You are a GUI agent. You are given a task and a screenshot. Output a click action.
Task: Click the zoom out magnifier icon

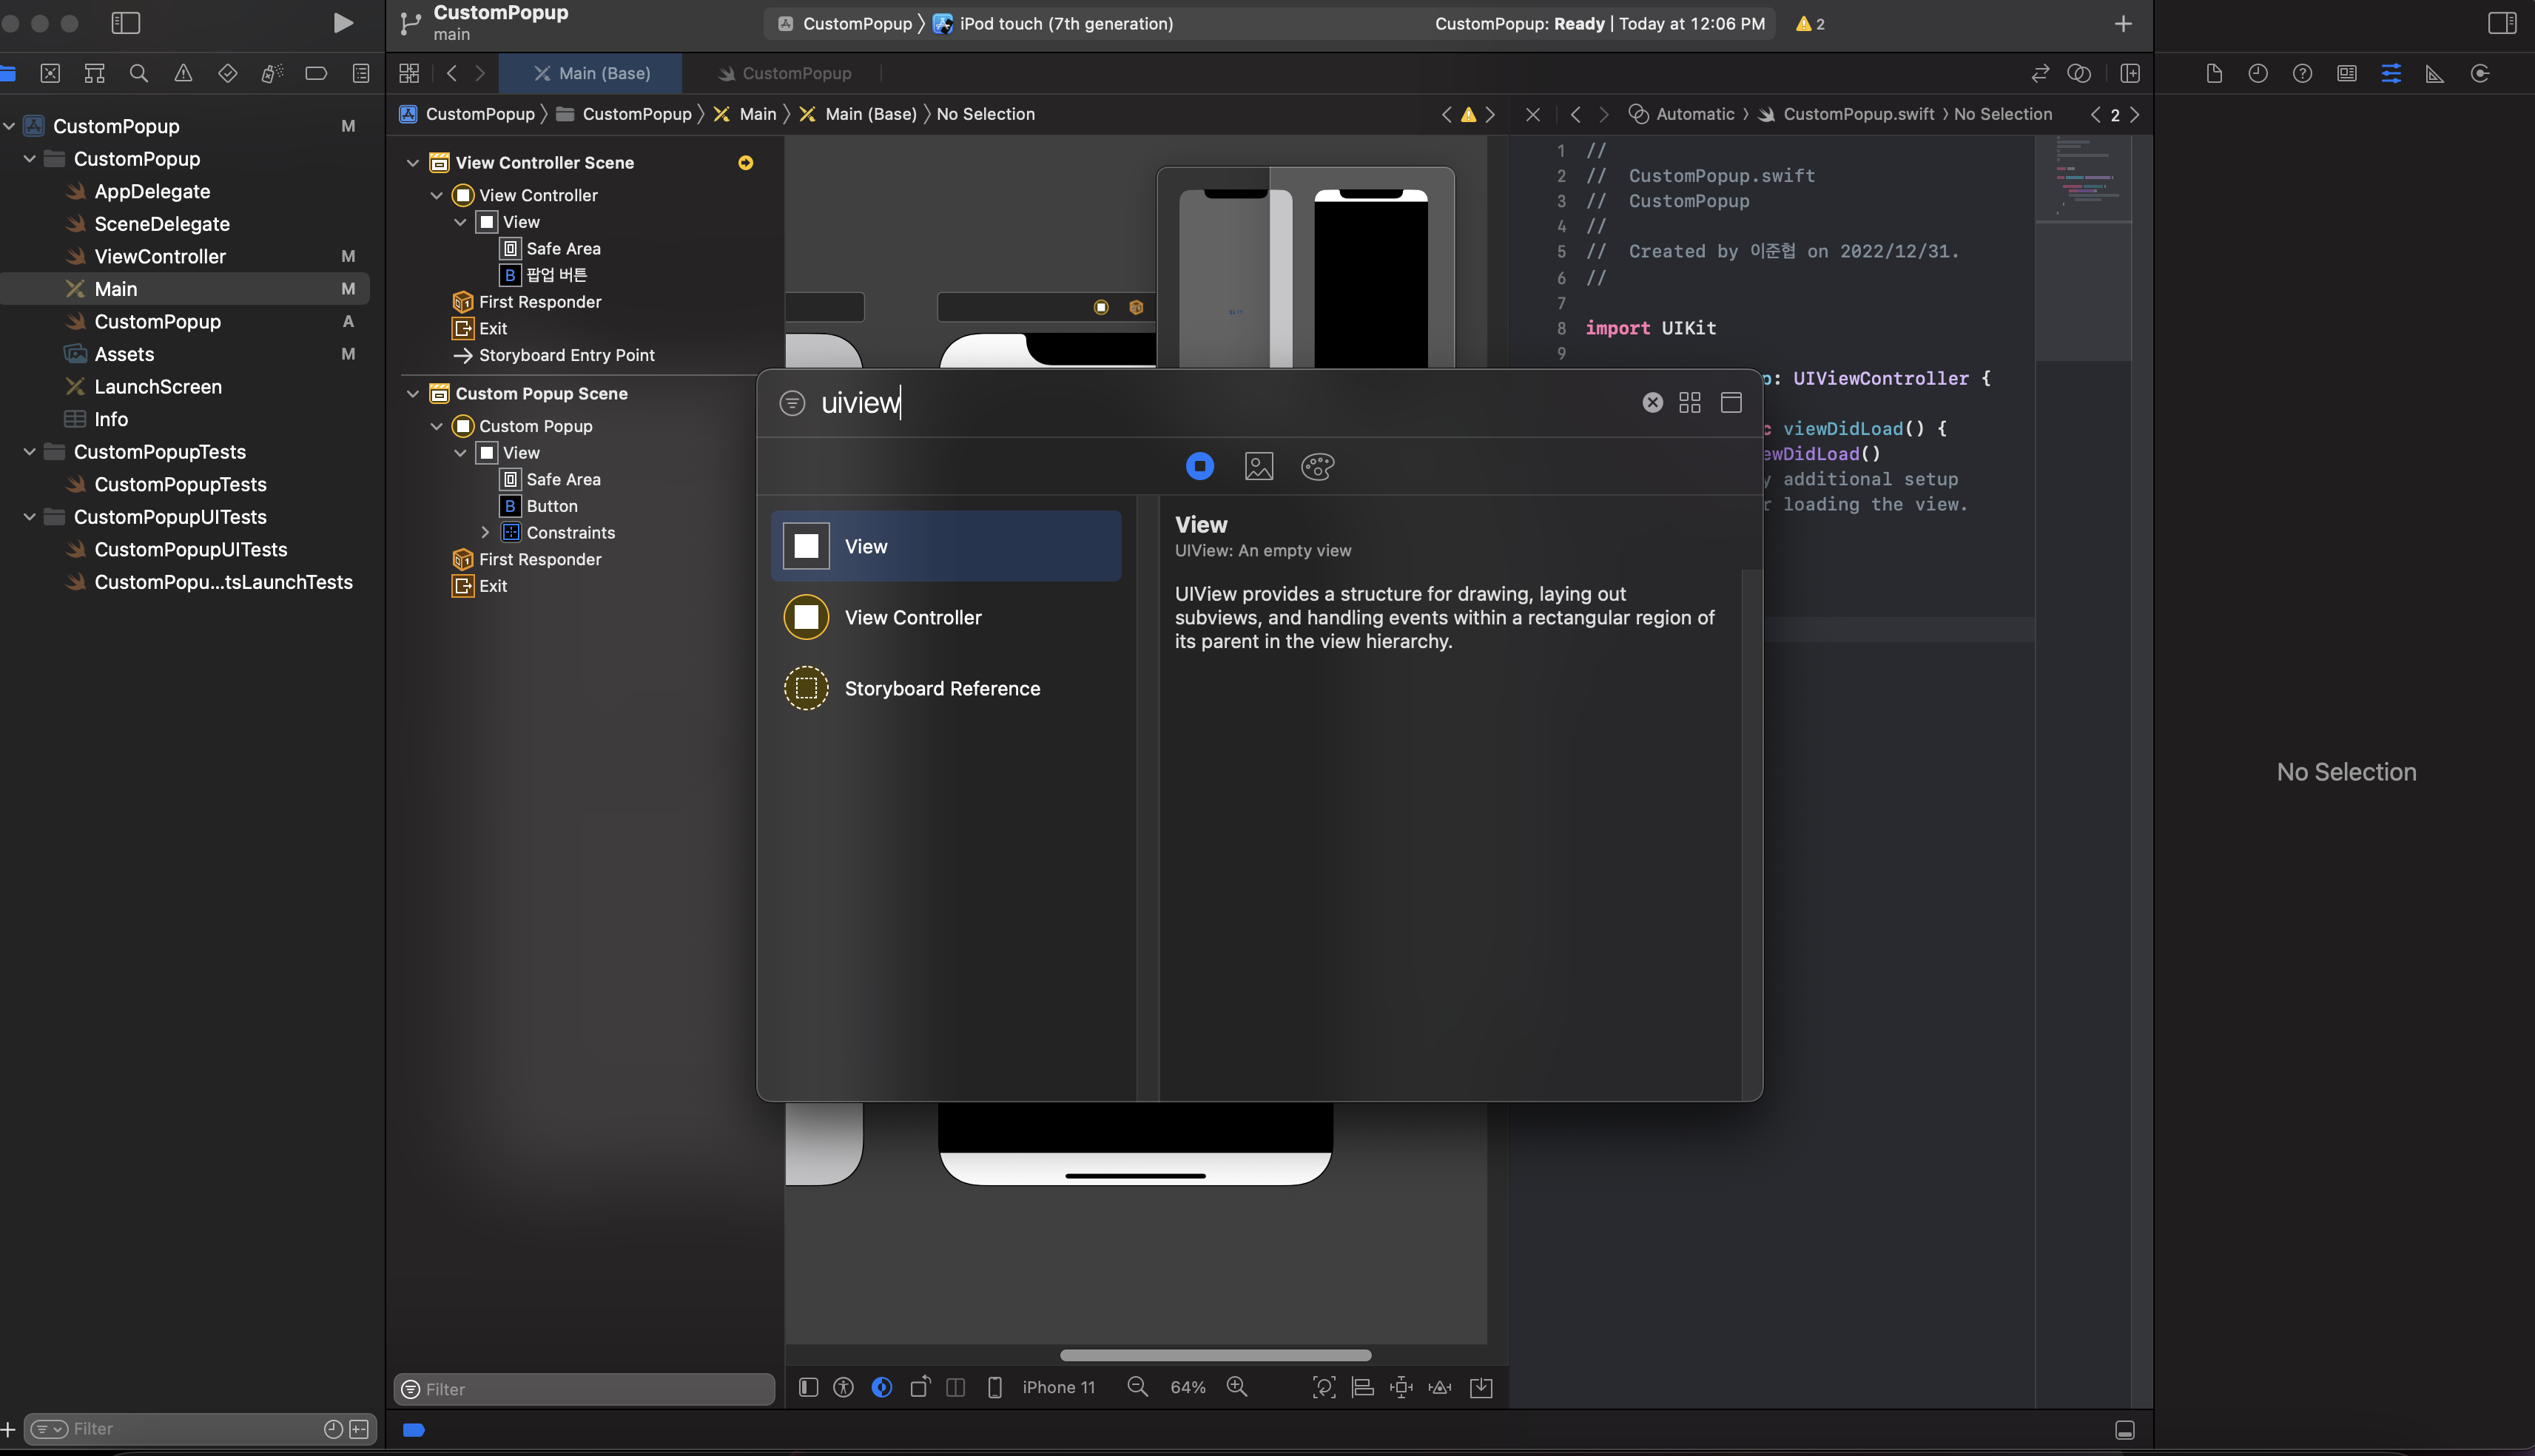(x=1137, y=1387)
